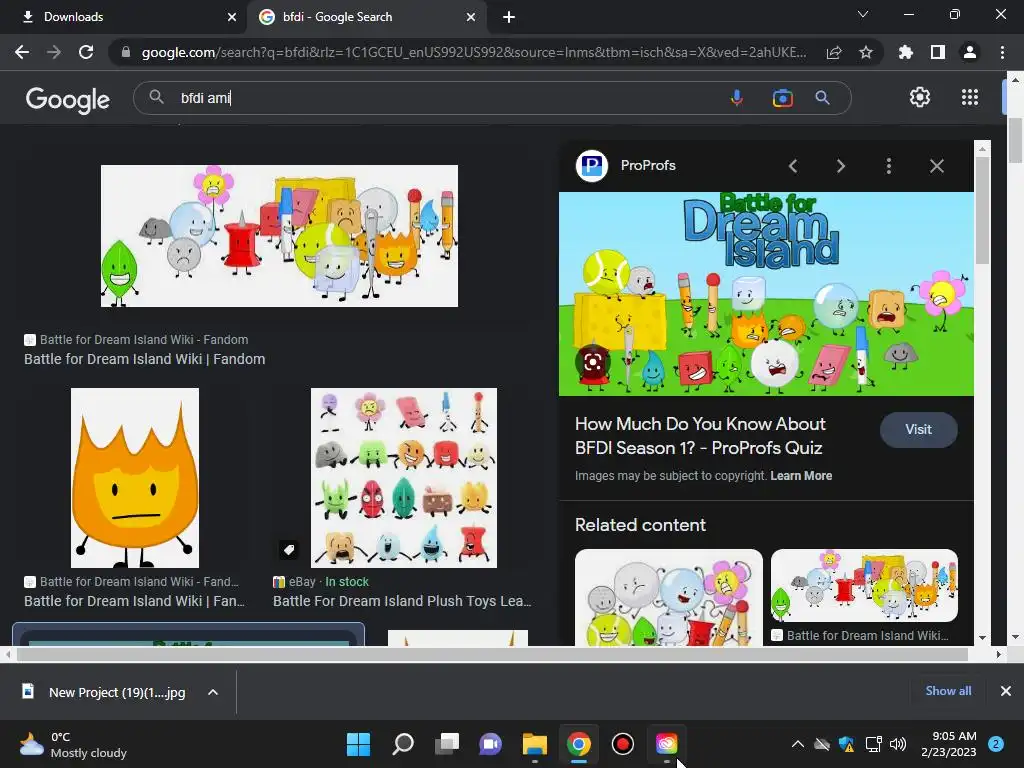The image size is (1024, 768).
Task: Open the system volume control
Action: 898,744
